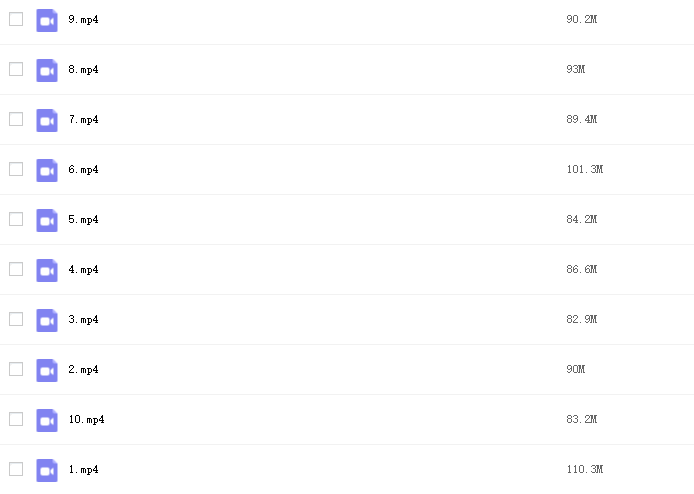Click the video icon for 5.mp4
Viewport: 694px width, 494px height.
[47, 220]
